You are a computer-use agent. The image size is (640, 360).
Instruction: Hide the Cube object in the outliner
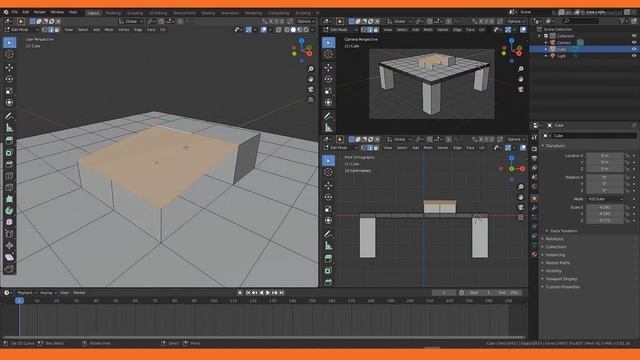(634, 49)
